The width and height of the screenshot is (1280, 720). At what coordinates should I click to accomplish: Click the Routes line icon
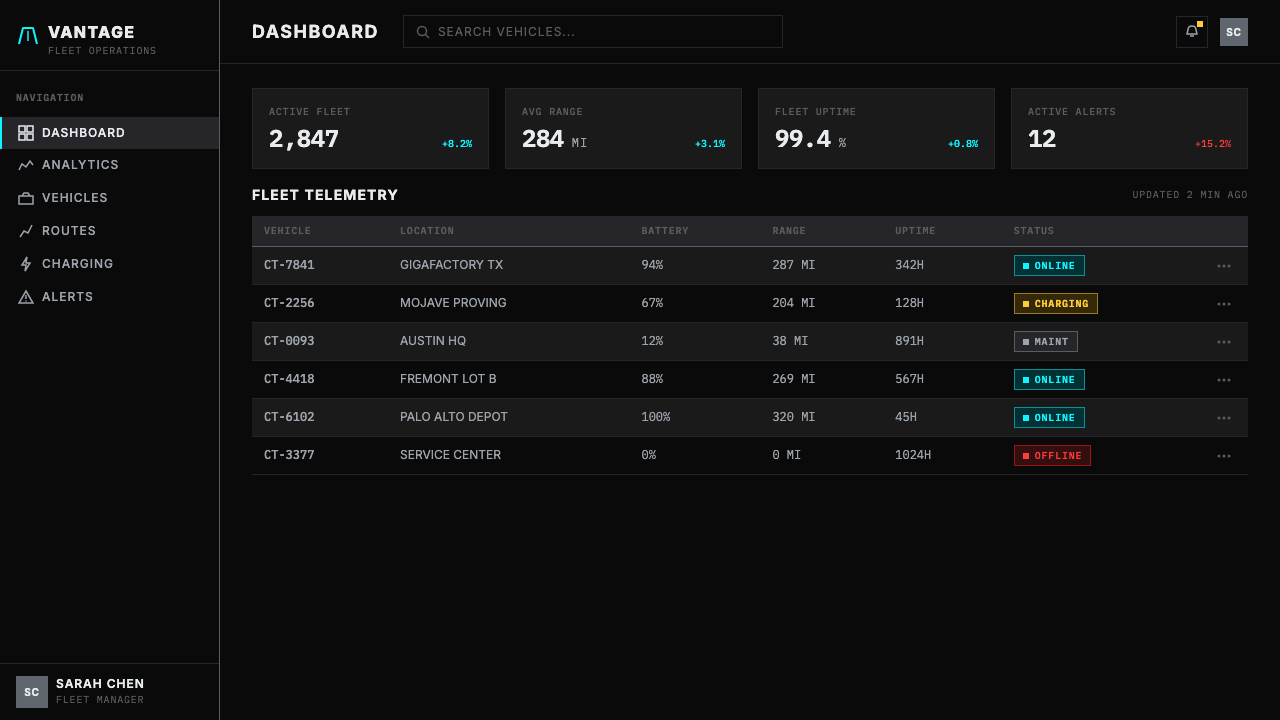pyautogui.click(x=26, y=231)
